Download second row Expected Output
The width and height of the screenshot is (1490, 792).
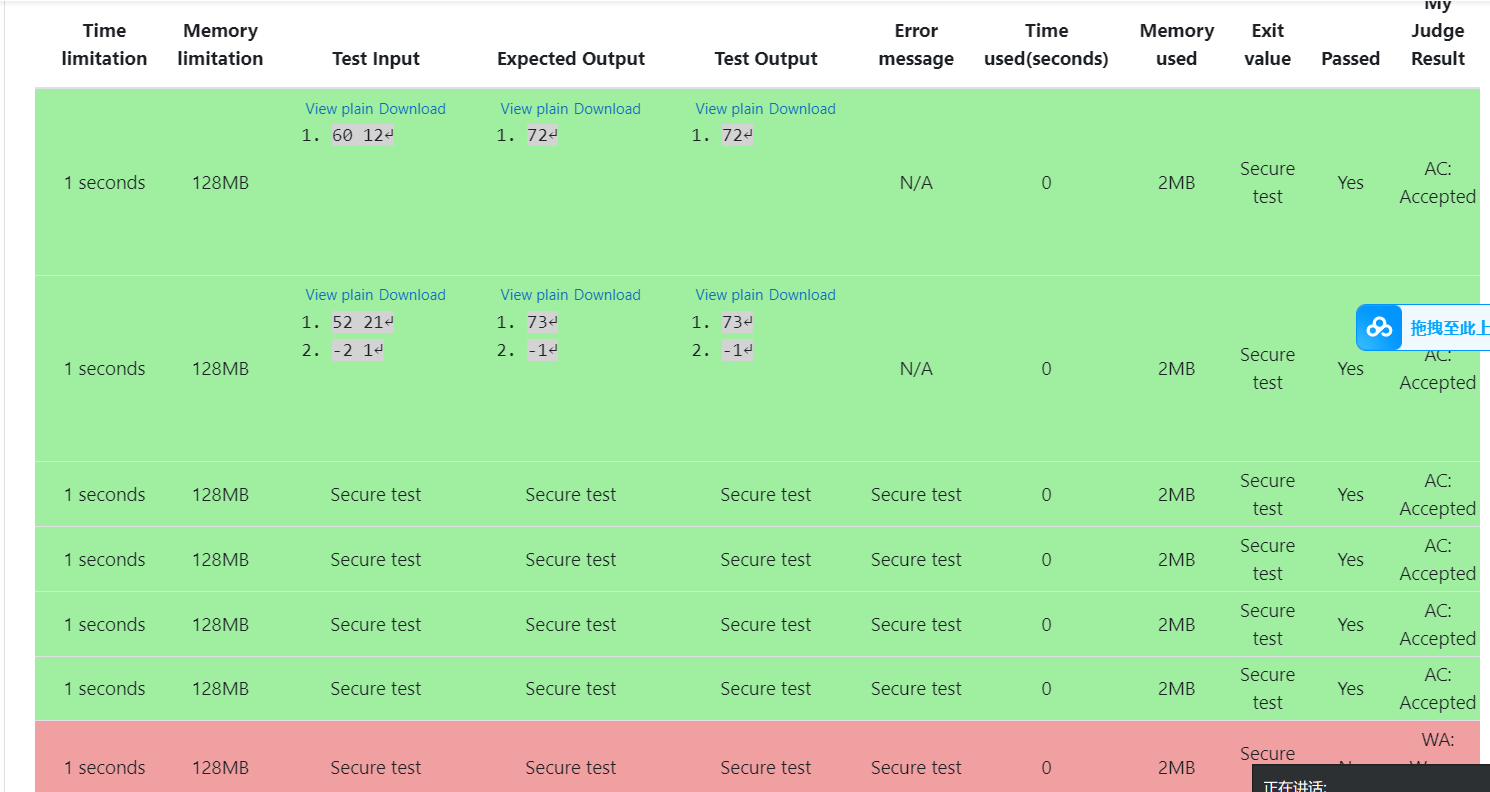click(x=607, y=295)
